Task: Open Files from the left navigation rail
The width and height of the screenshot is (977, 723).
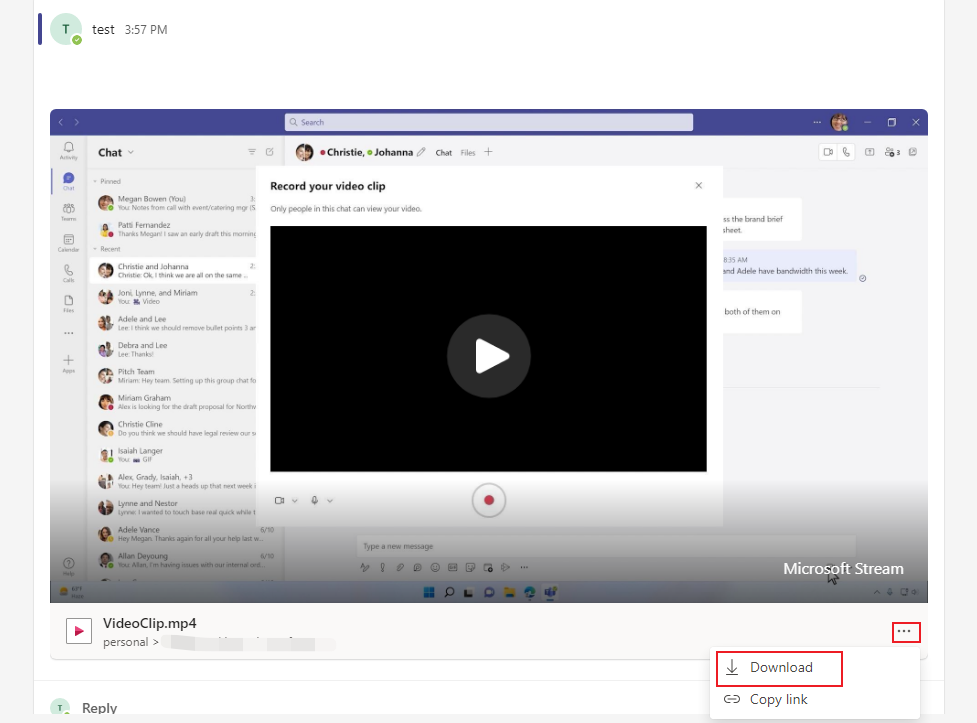Action: coord(68,299)
